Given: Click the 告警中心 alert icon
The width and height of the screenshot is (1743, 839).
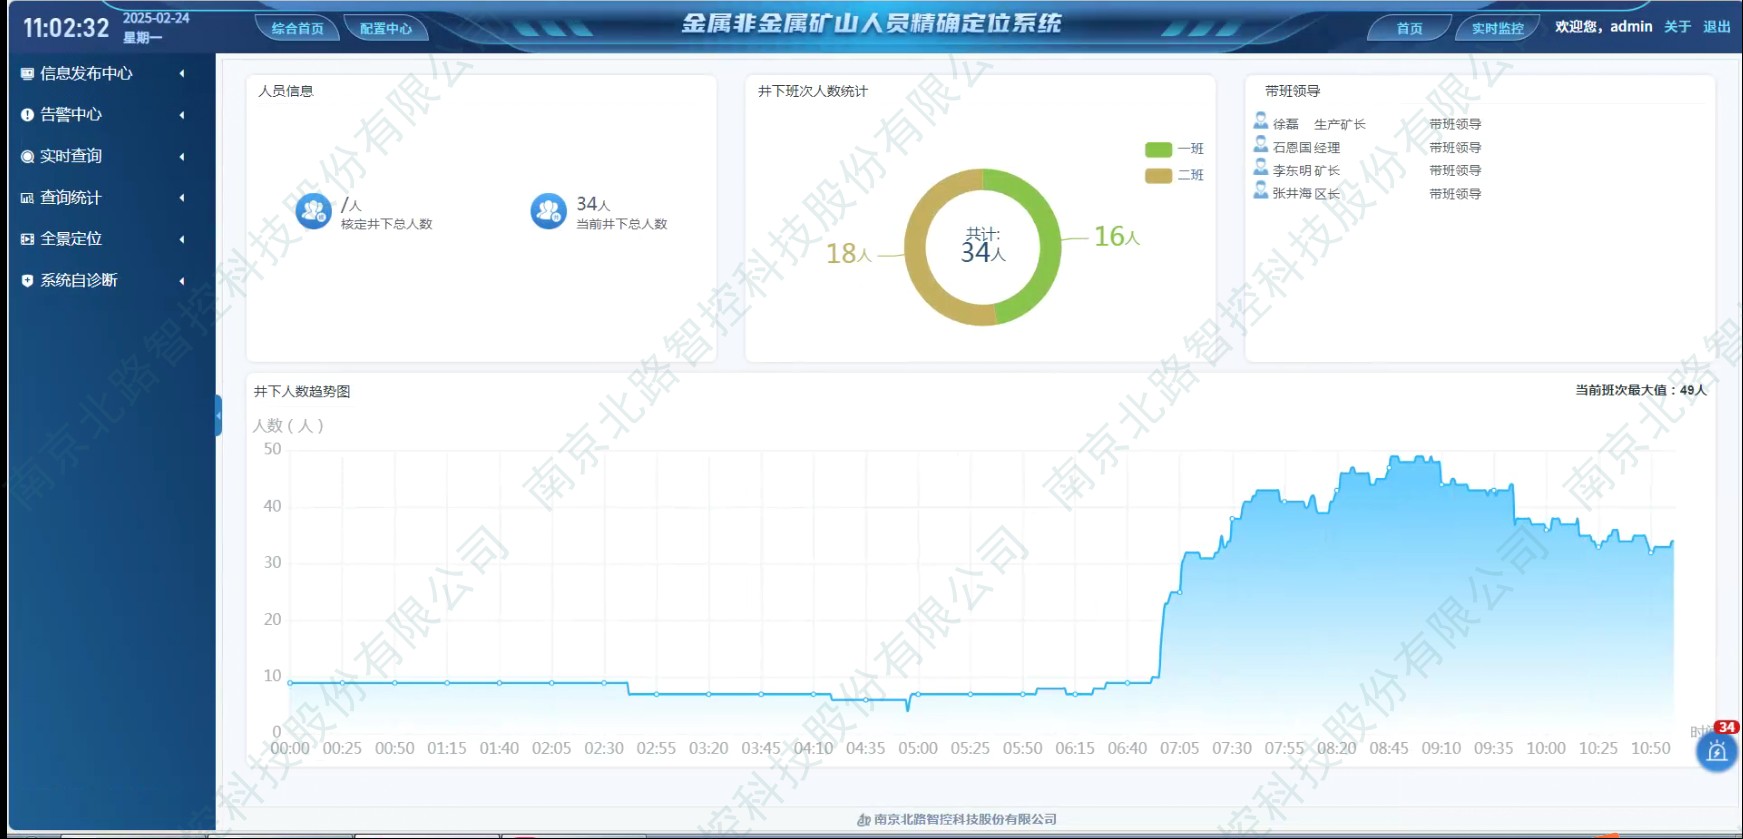Looking at the screenshot, I should click(27, 115).
